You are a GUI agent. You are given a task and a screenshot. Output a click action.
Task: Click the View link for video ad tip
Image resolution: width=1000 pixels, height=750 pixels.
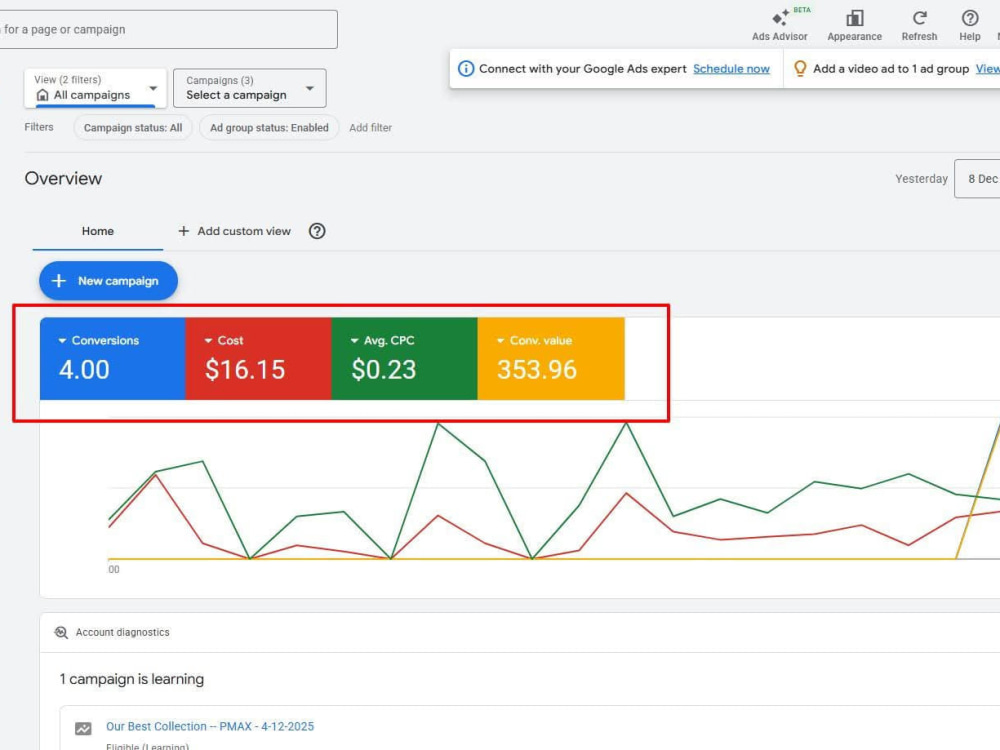[988, 69]
